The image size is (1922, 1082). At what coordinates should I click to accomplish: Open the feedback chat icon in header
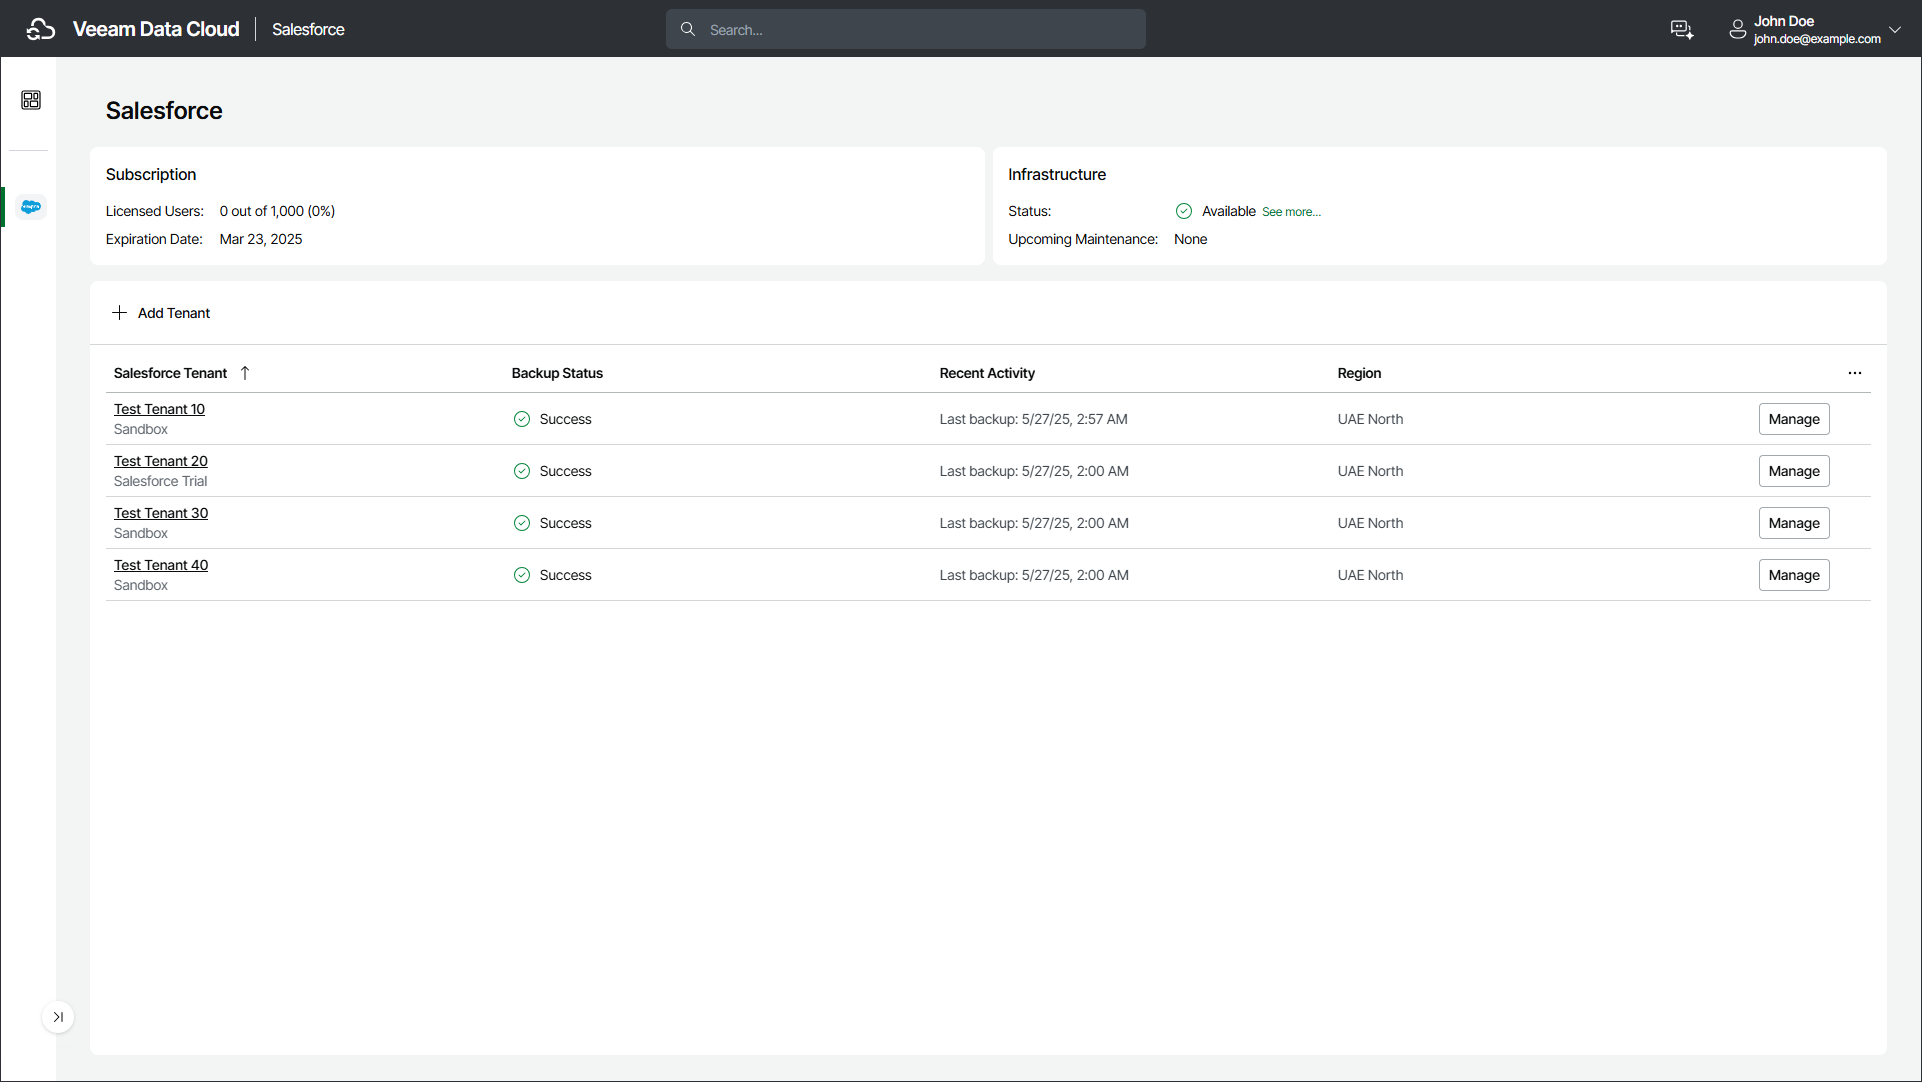tap(1682, 30)
